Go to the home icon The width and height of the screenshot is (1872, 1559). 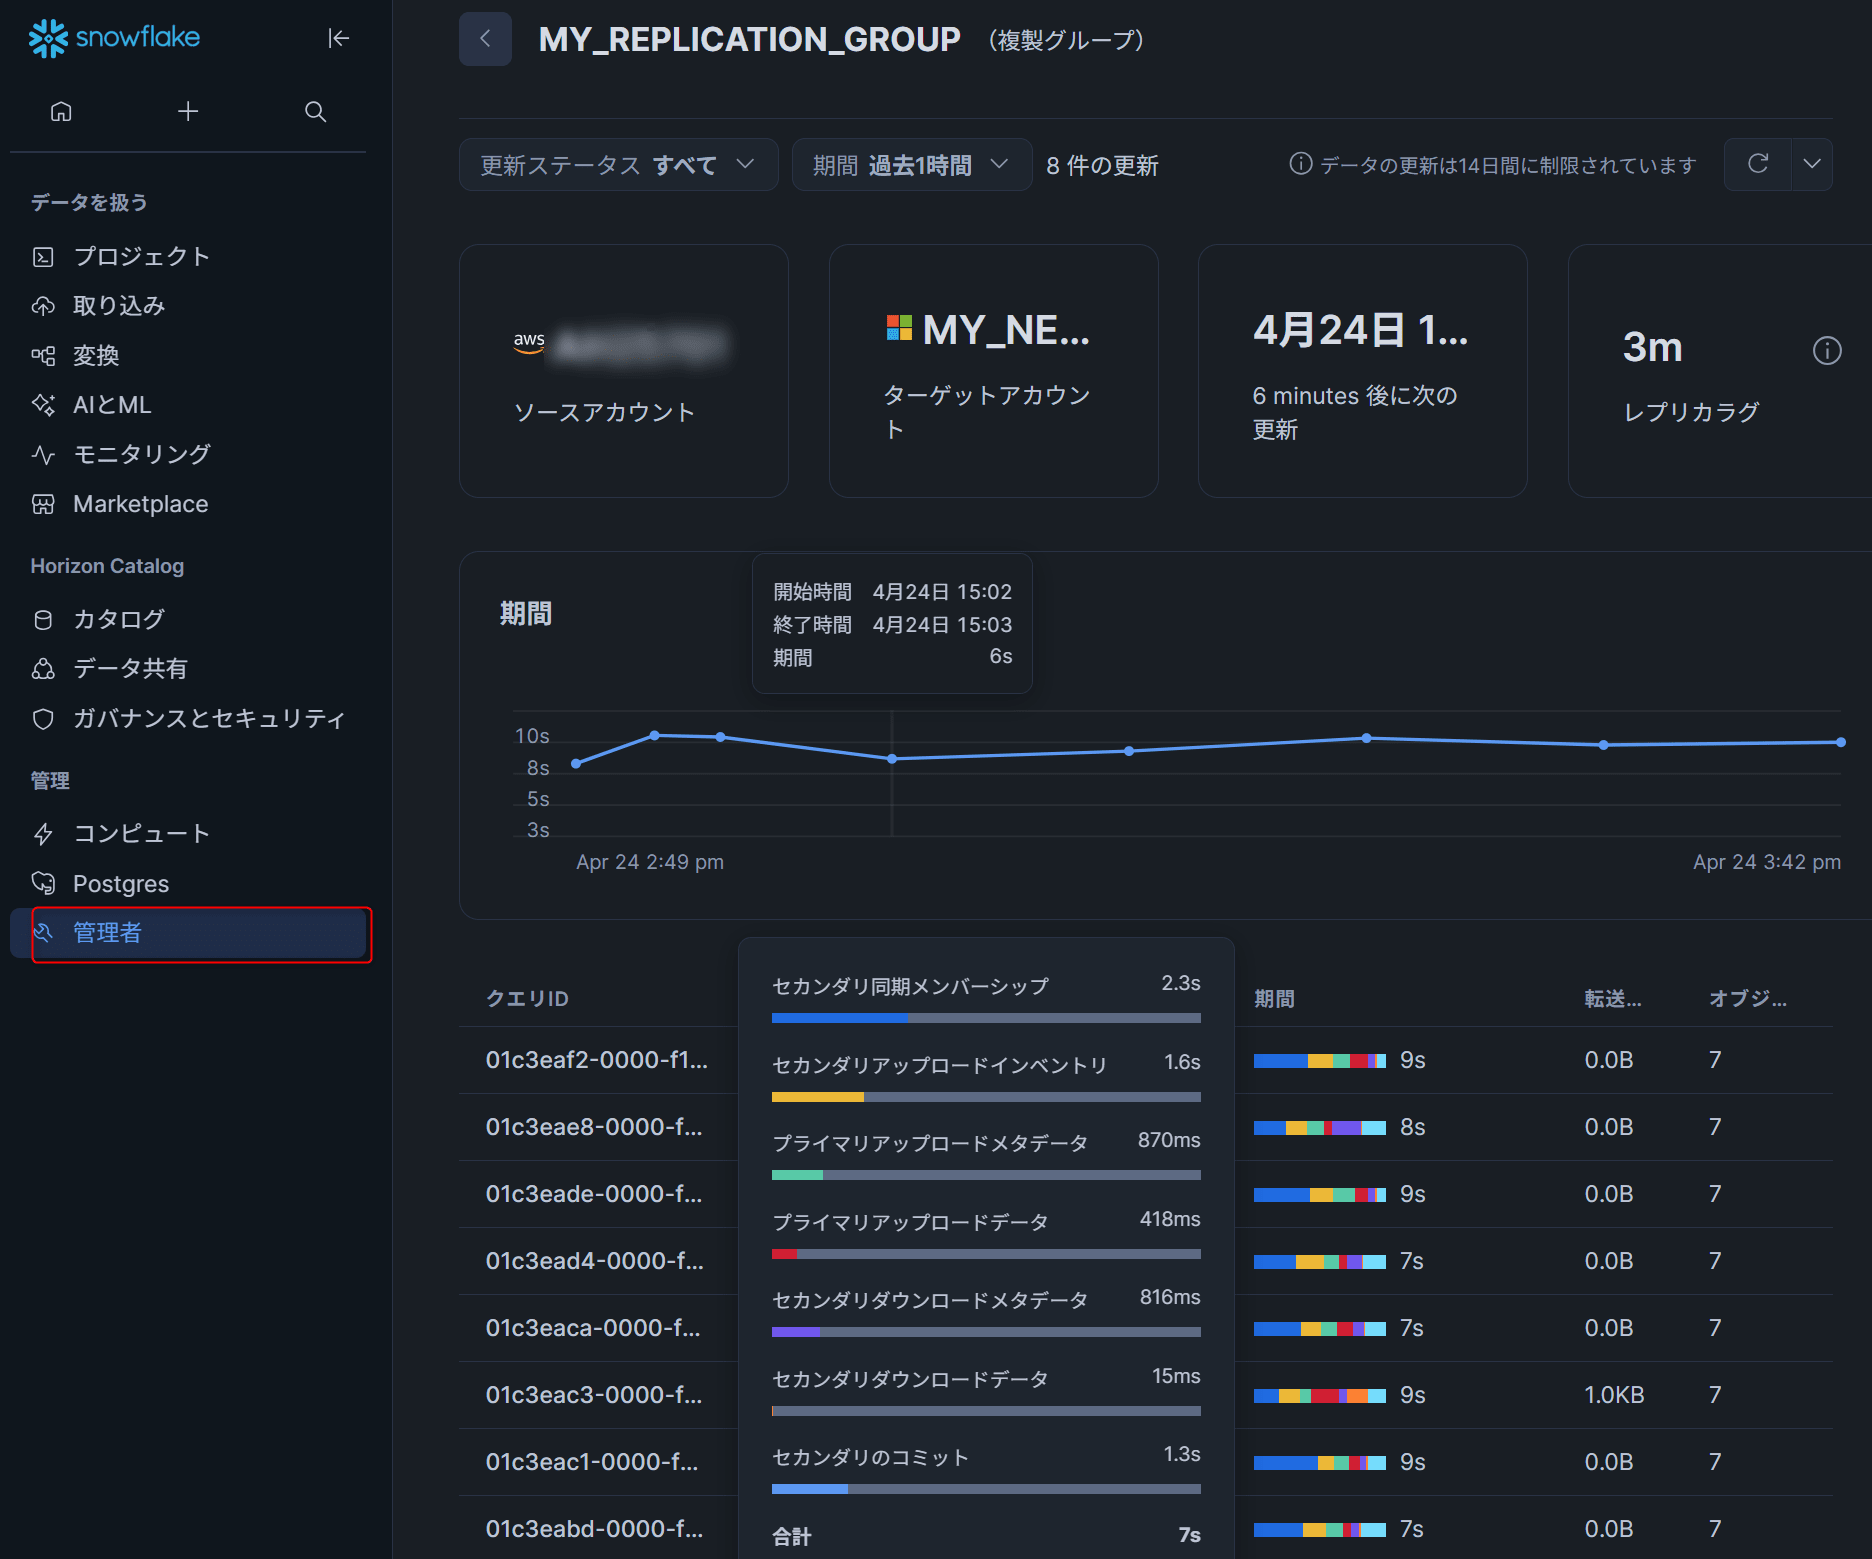pyautogui.click(x=61, y=111)
